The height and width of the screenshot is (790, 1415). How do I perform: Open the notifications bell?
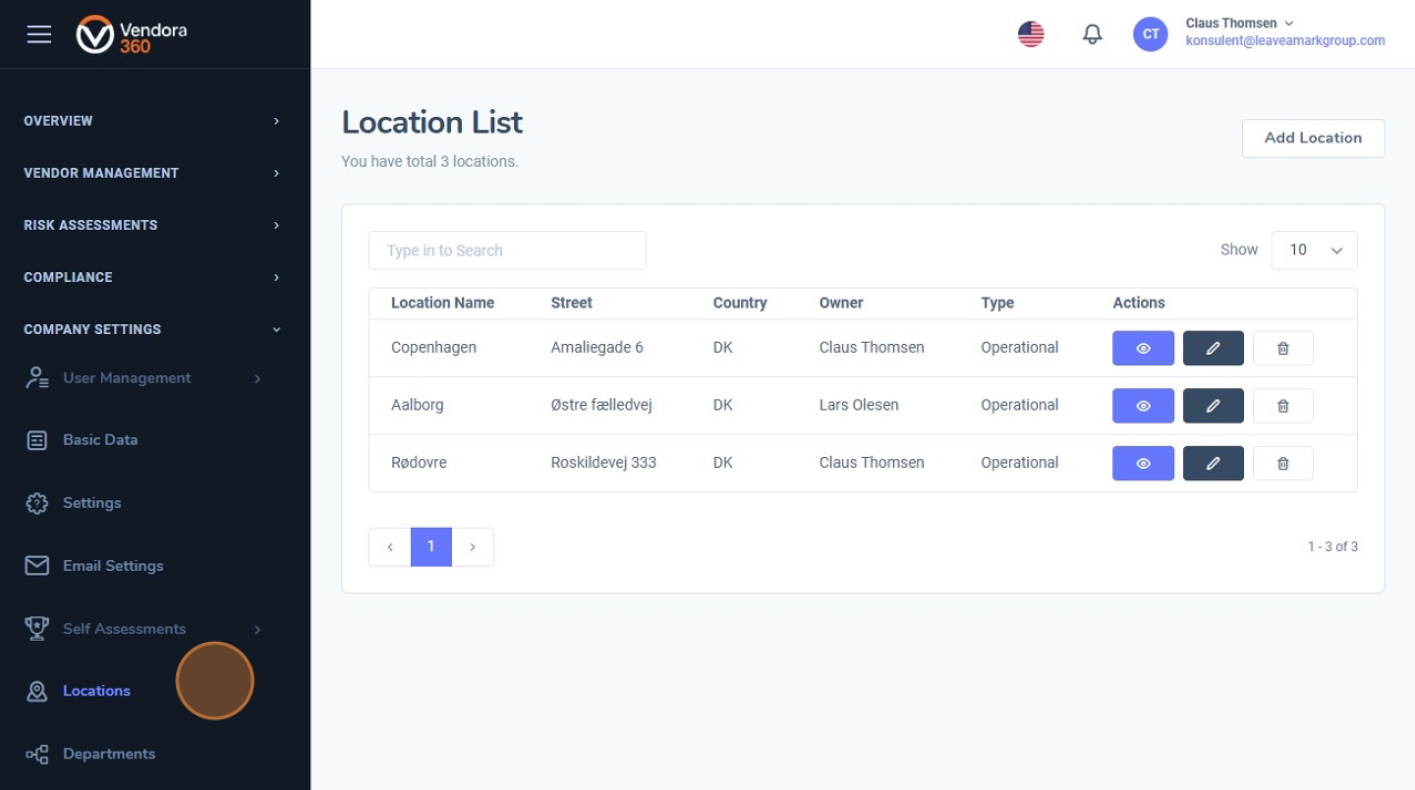pyautogui.click(x=1092, y=34)
